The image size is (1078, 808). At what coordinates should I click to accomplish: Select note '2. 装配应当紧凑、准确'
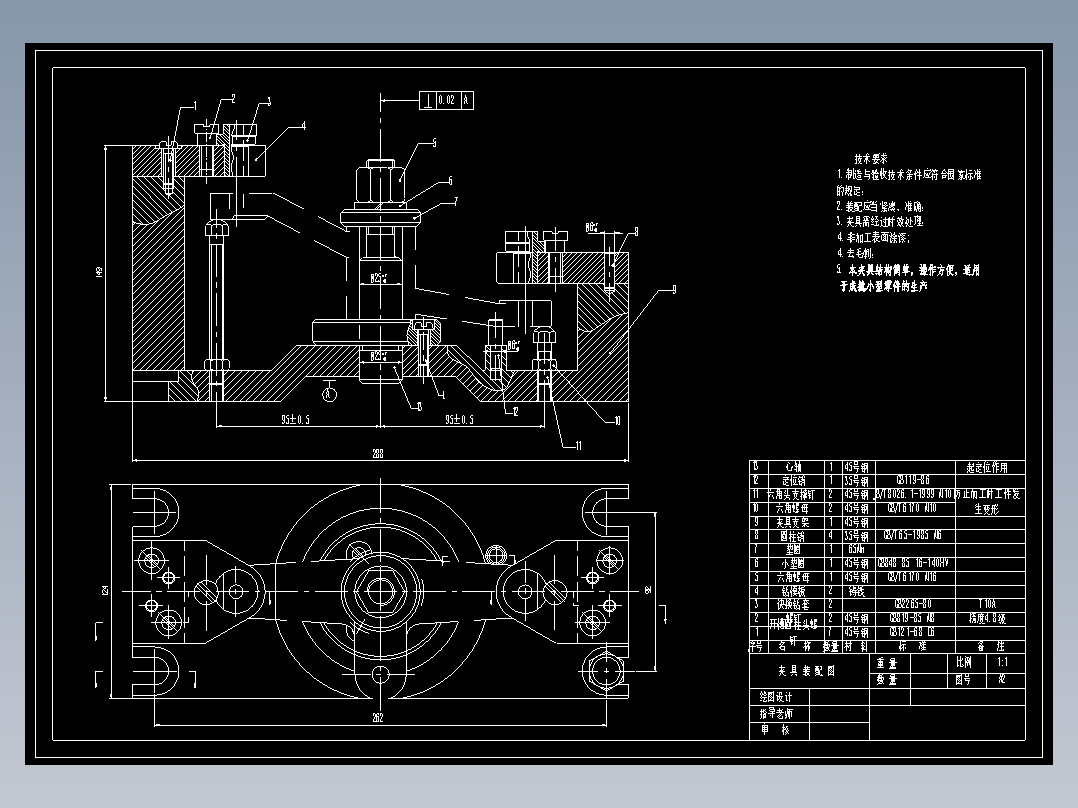(x=880, y=206)
